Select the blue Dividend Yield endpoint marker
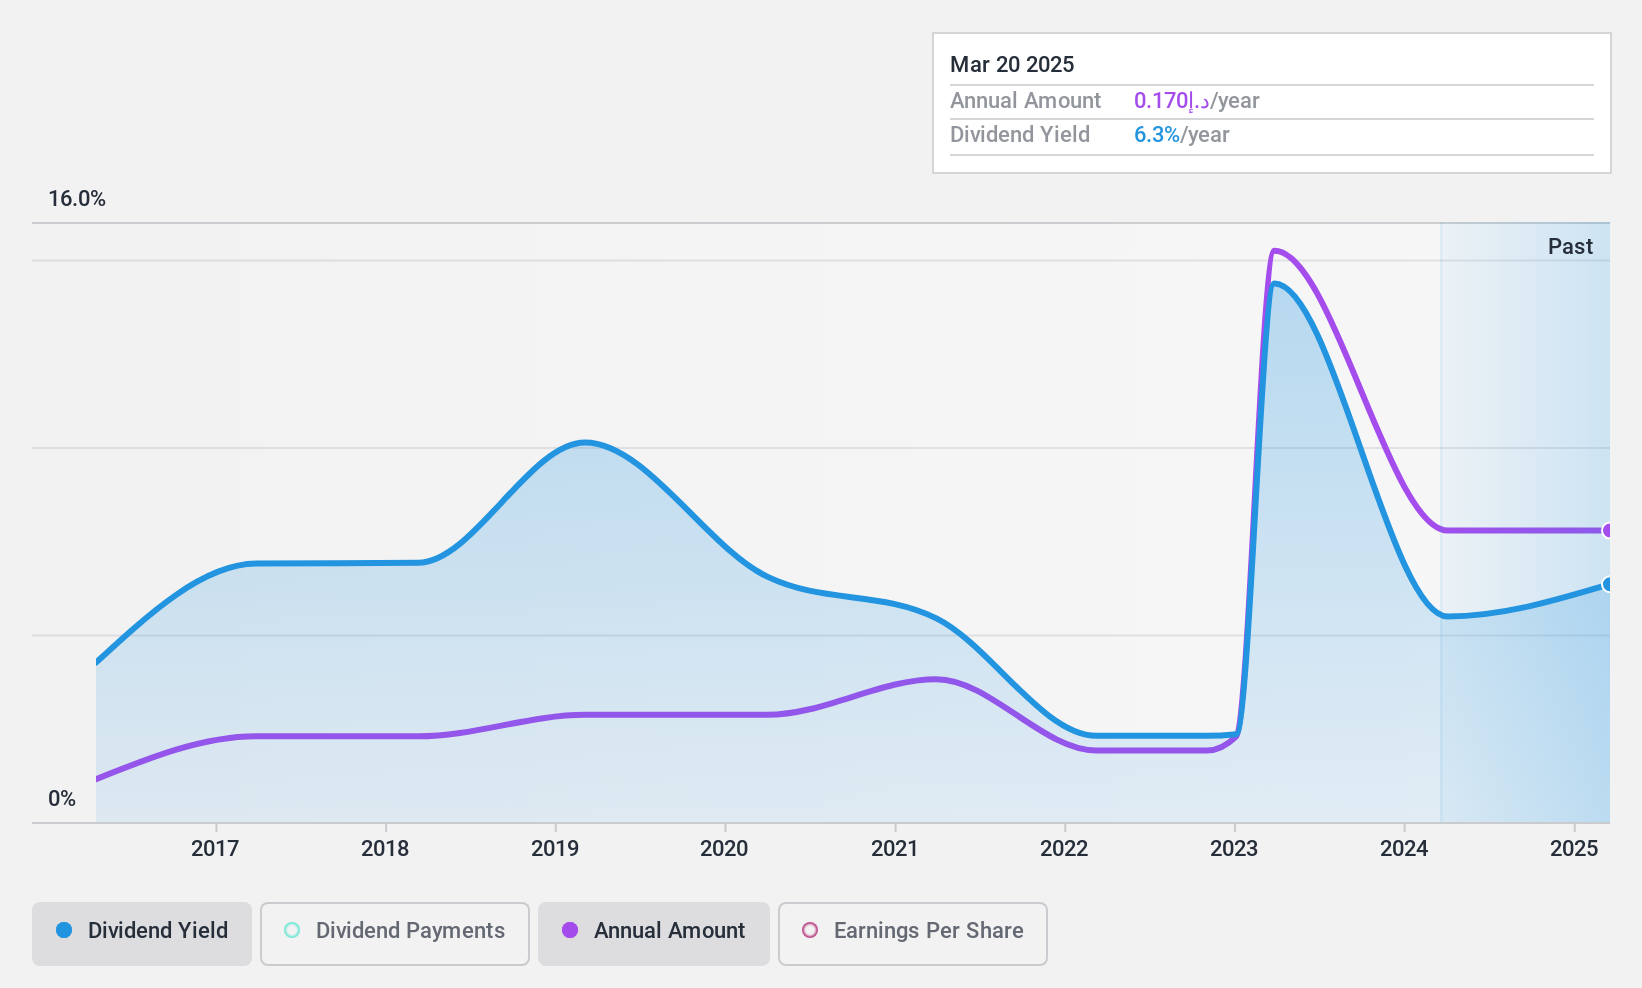The image size is (1642, 988). (1607, 585)
